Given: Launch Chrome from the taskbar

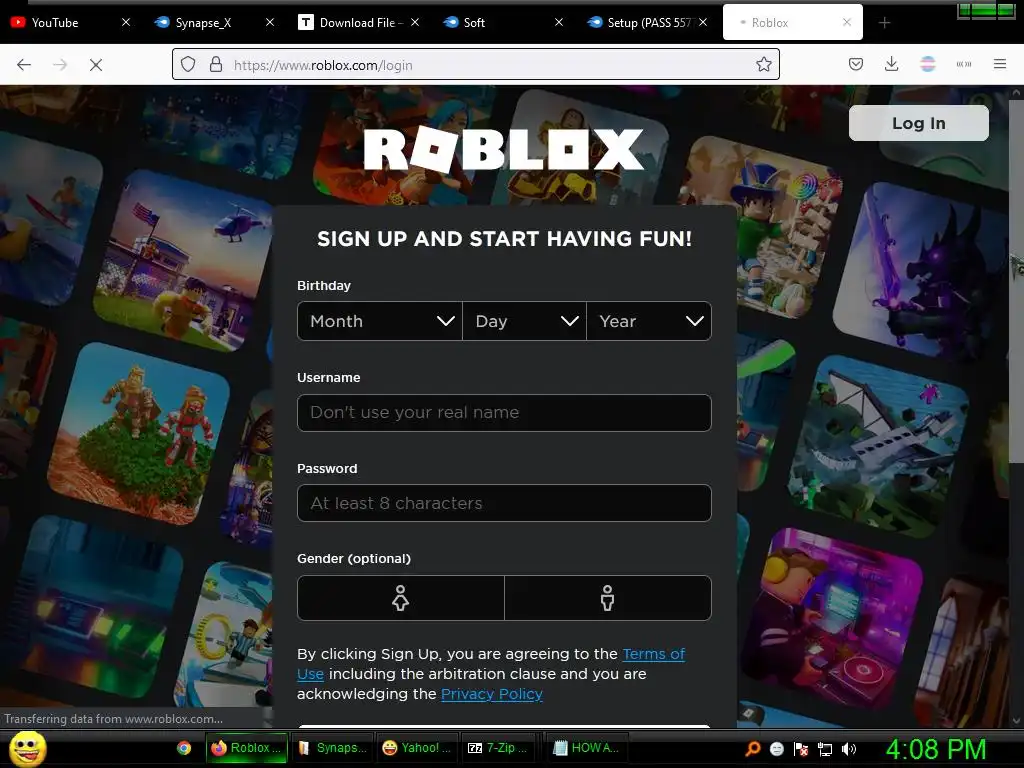Looking at the screenshot, I should (x=184, y=748).
